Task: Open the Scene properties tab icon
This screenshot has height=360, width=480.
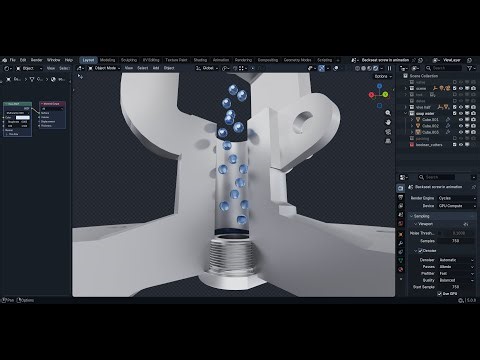Action: click(401, 215)
